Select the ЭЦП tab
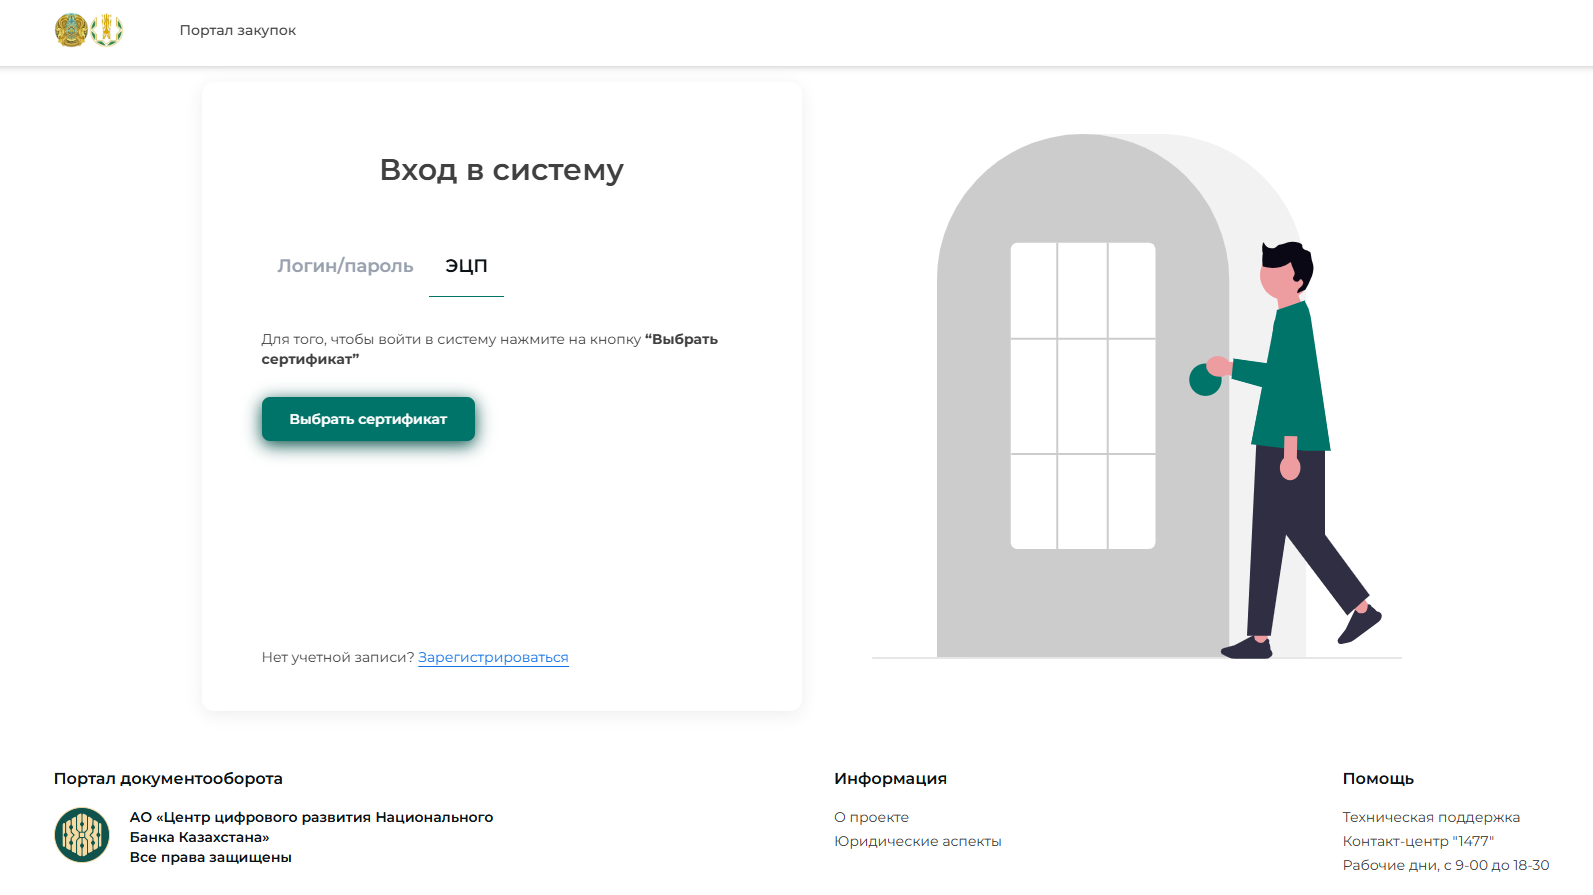Viewport: 1593px width, 895px height. coord(466,266)
